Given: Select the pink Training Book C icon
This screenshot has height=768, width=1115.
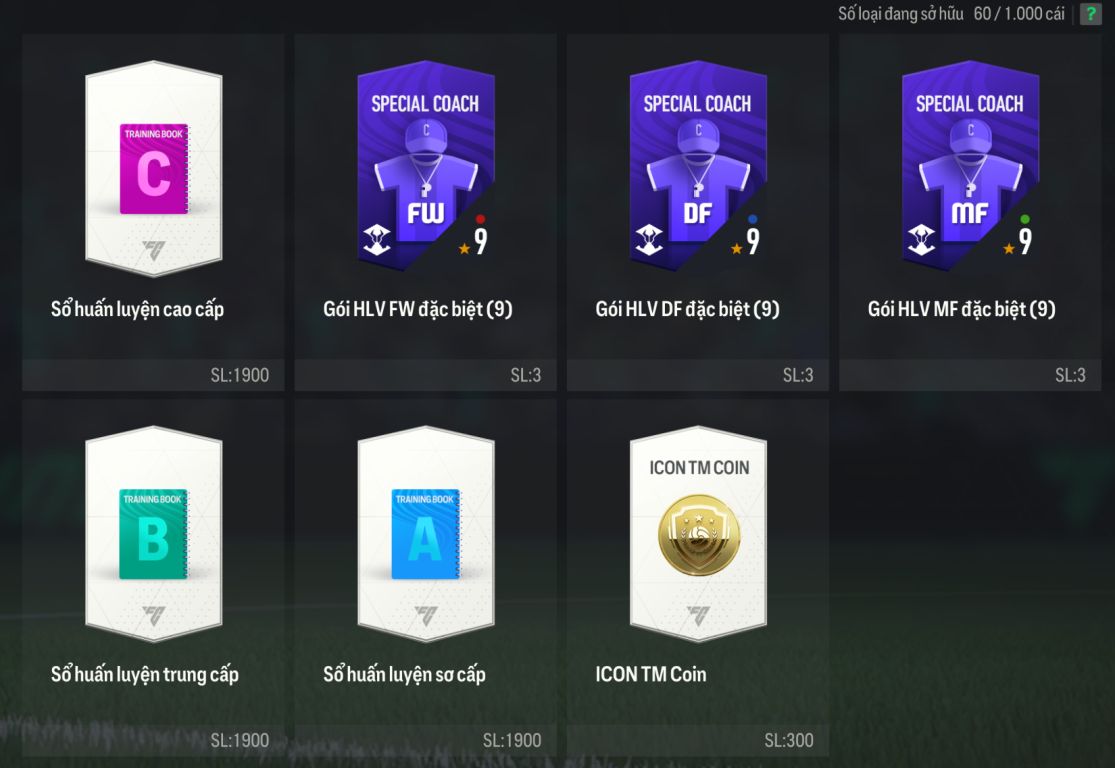Looking at the screenshot, I should coord(154,169).
